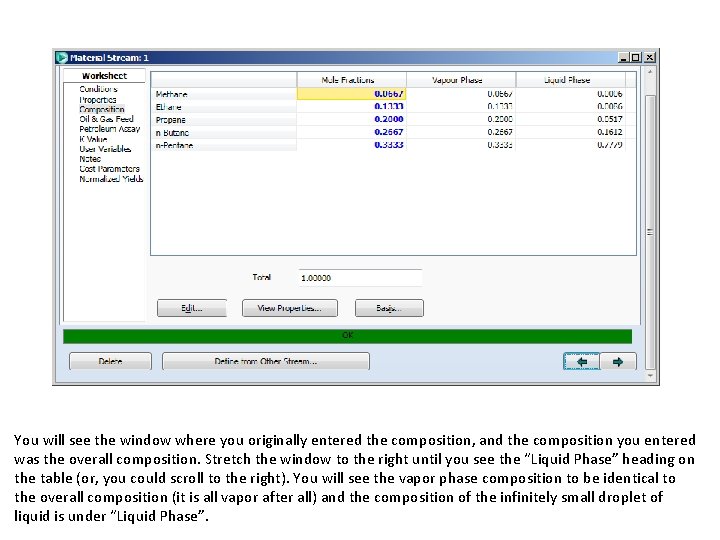720x540 pixels.
Task: Select Methane mole fraction cell 0.0667
Action: click(352, 94)
